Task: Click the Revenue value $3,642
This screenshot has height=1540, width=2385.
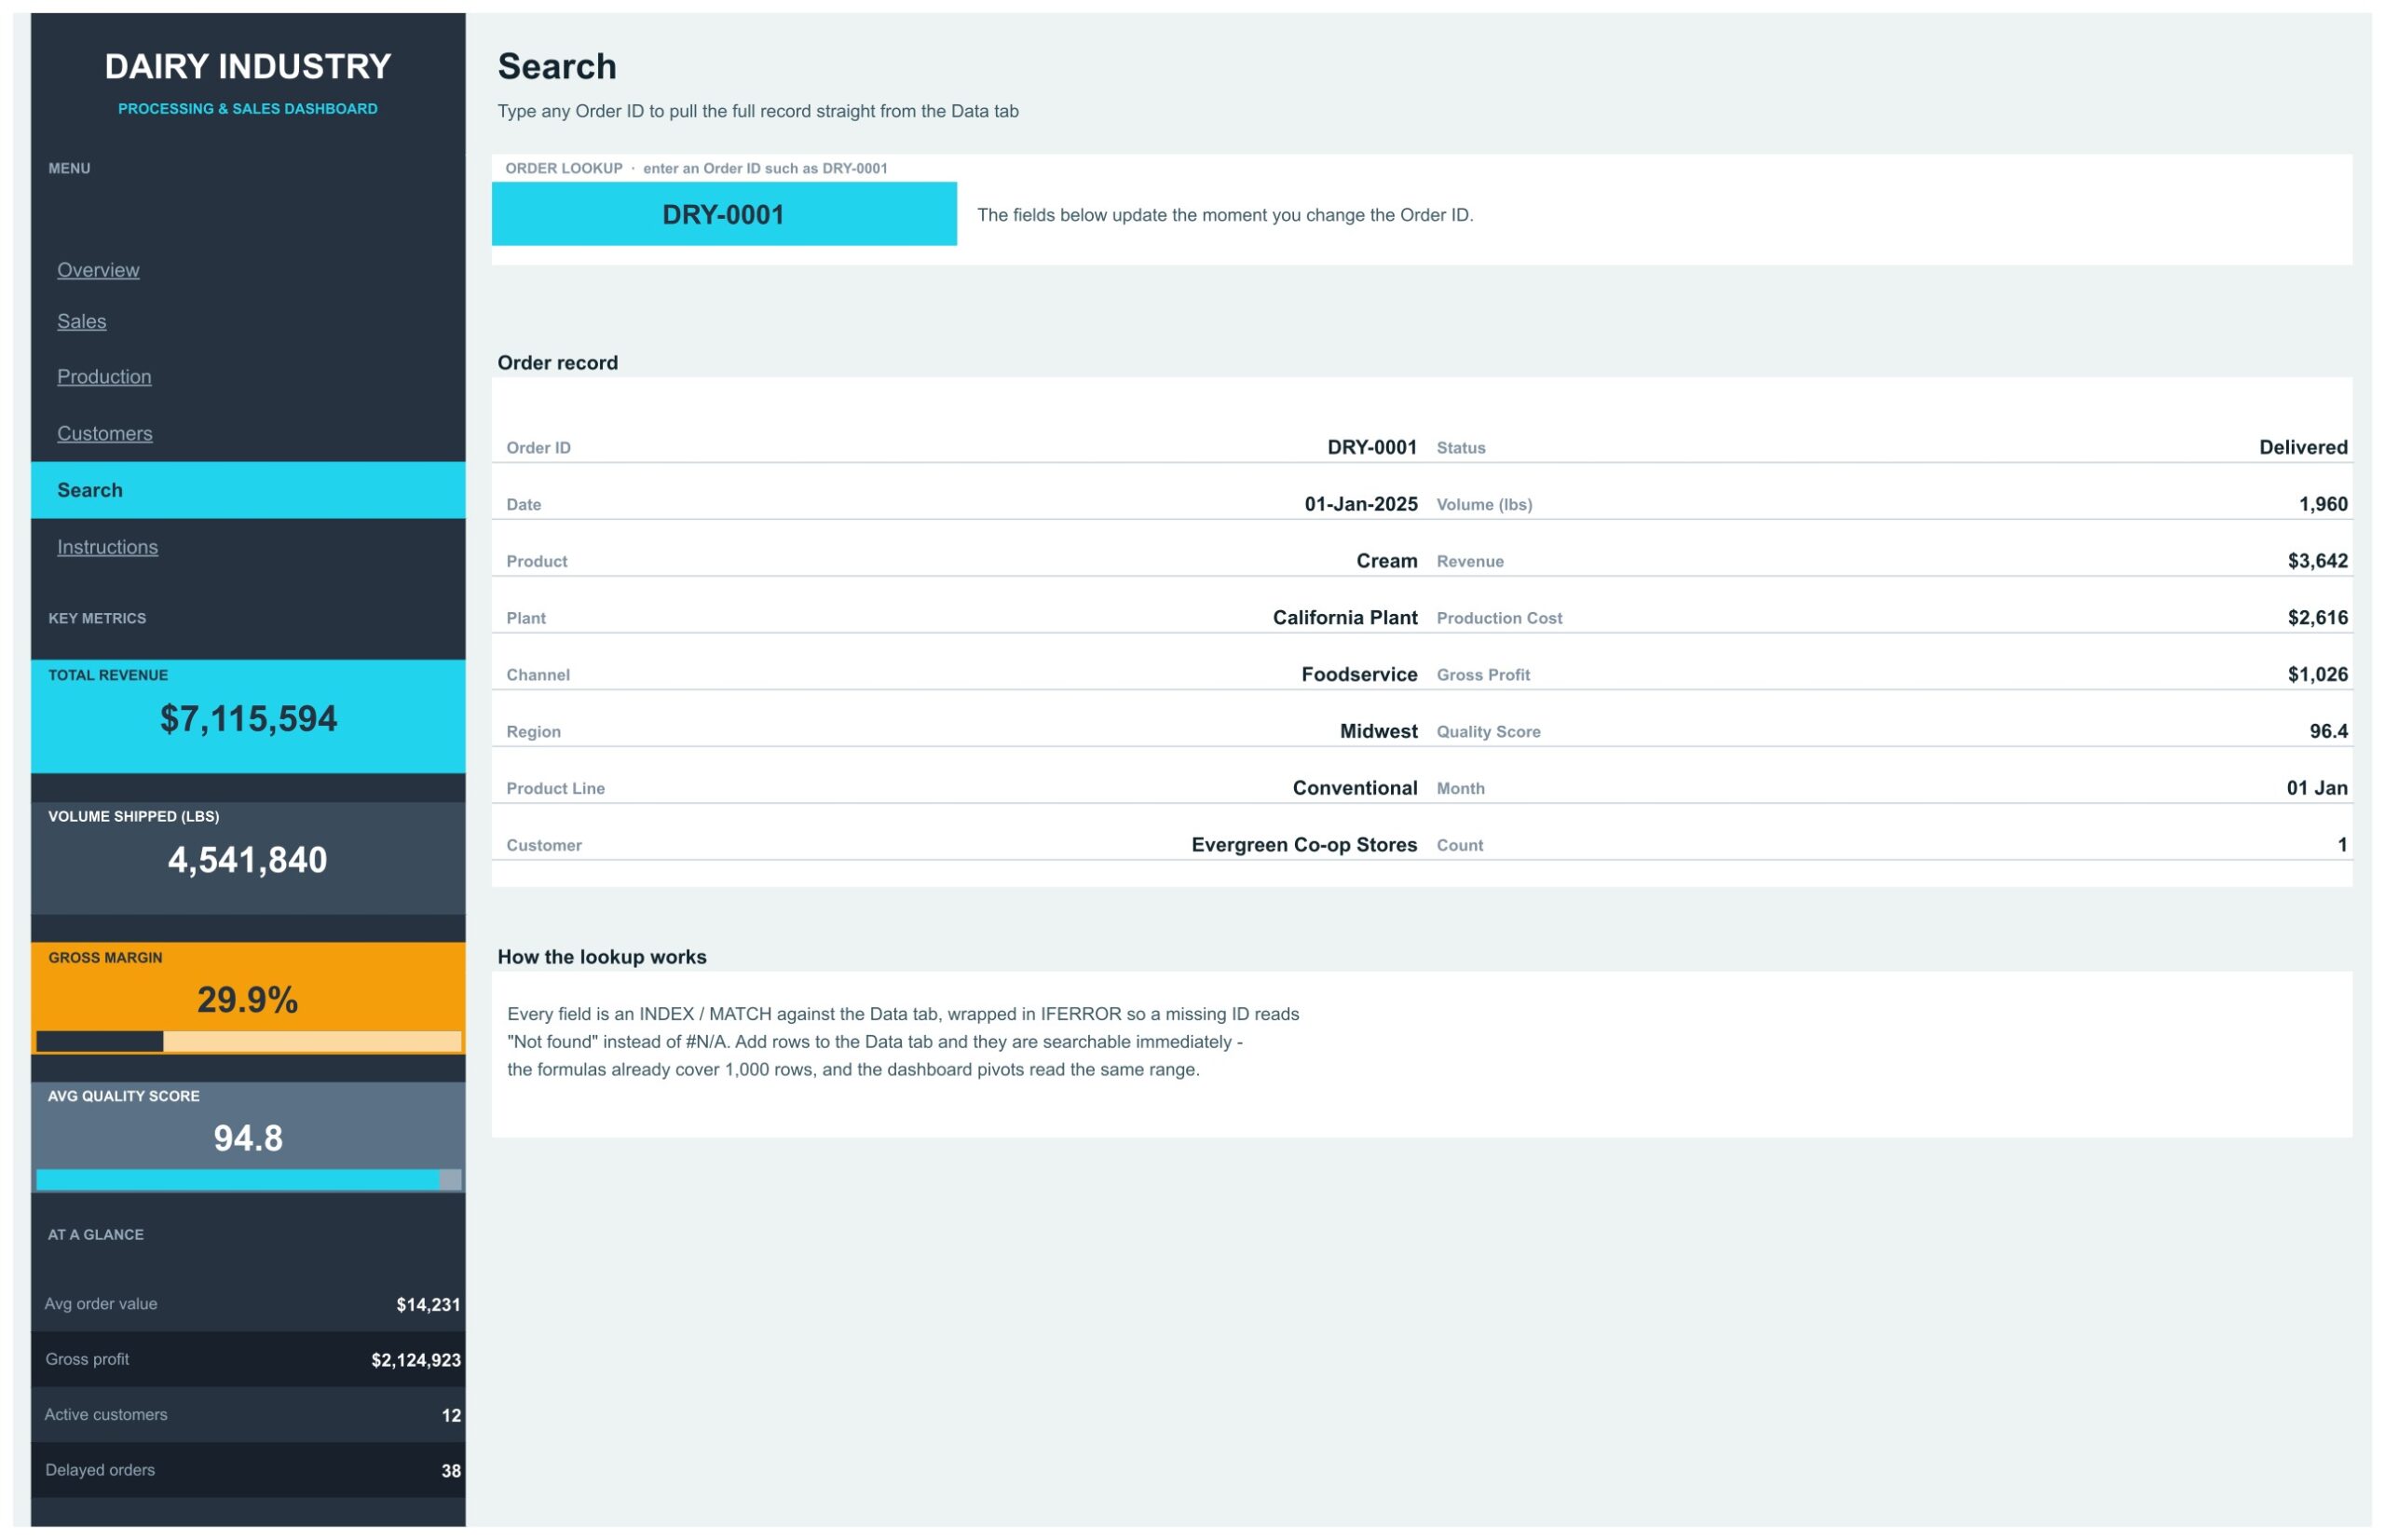Action: [2317, 561]
